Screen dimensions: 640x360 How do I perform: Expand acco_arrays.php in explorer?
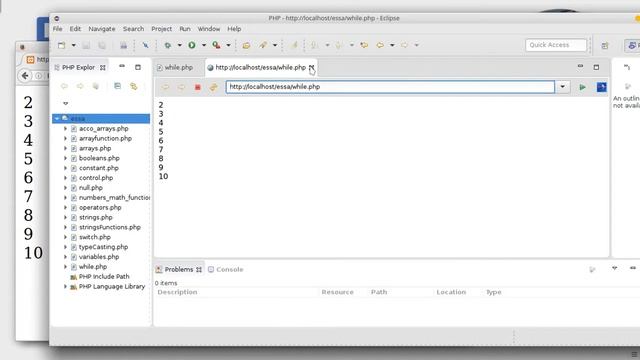tap(65, 128)
